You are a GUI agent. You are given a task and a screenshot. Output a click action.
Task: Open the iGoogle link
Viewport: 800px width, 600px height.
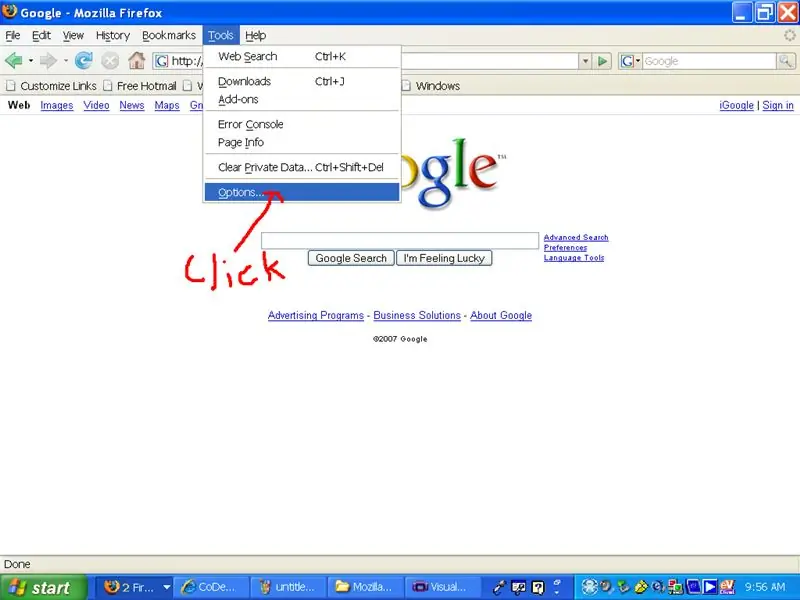click(x=736, y=105)
